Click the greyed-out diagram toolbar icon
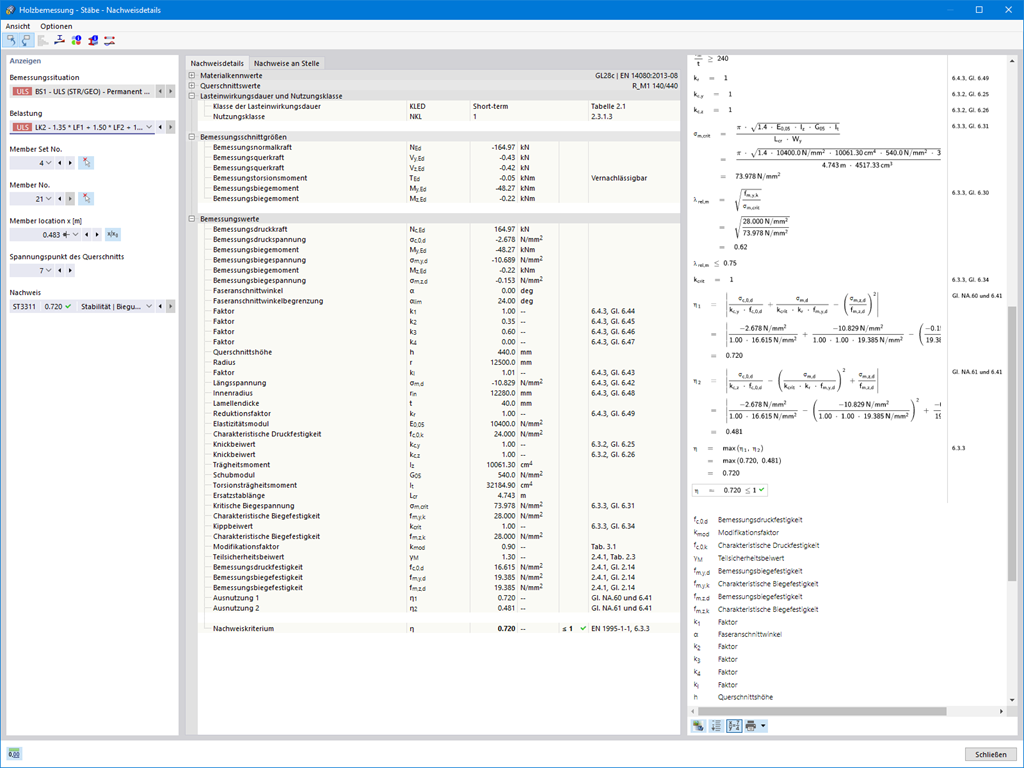The width and height of the screenshot is (1024, 768). 43,40
